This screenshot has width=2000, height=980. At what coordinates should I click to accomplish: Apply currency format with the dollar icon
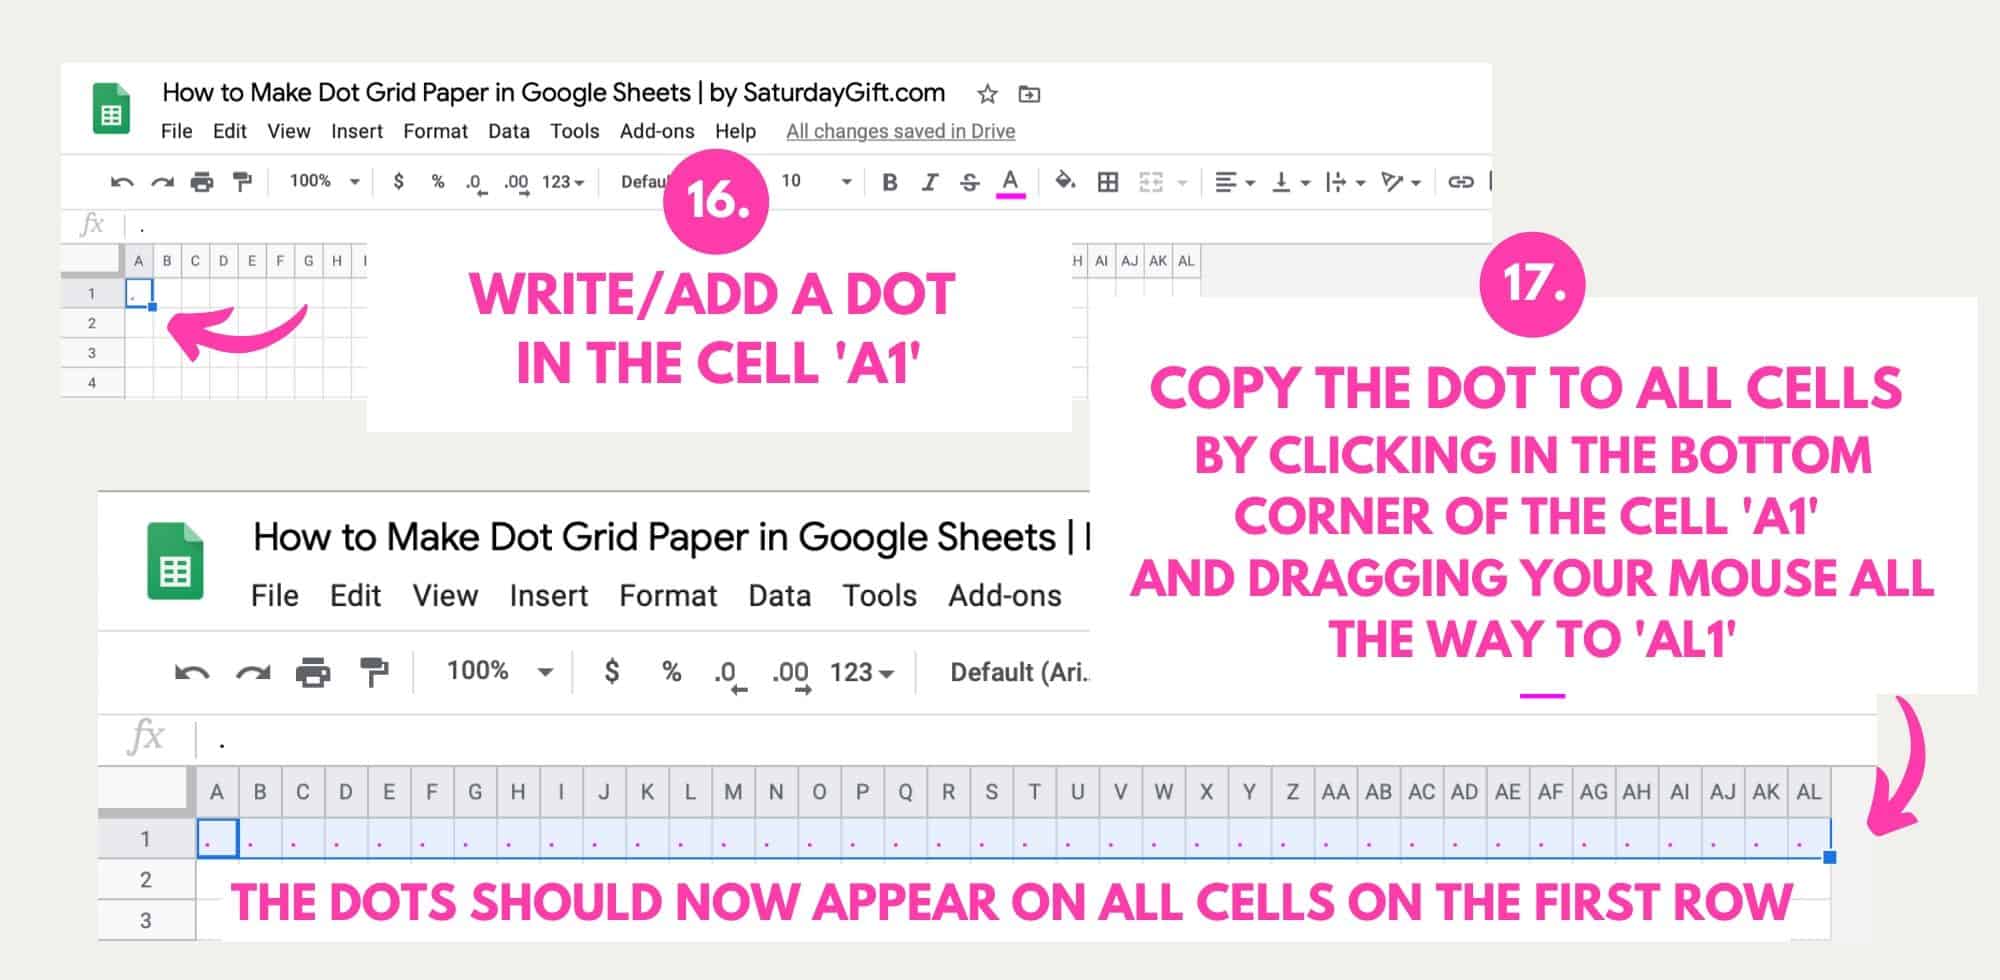point(399,182)
